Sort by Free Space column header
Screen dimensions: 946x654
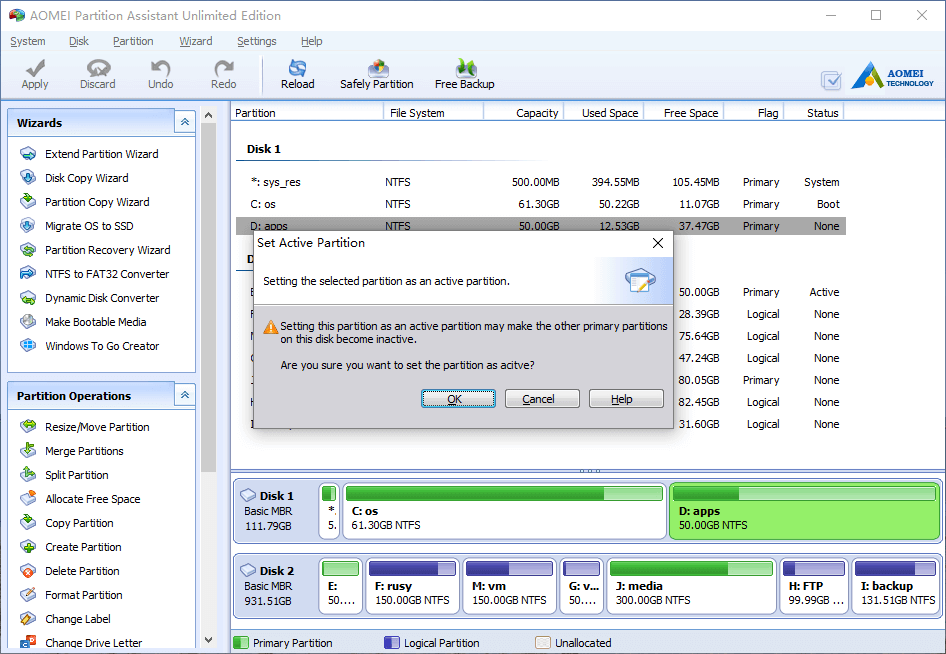pos(684,113)
